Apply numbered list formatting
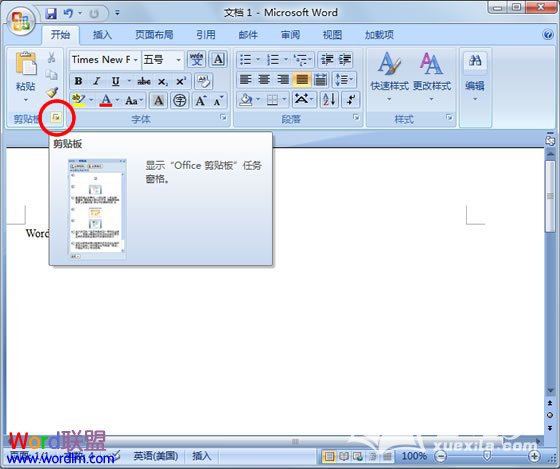This screenshot has height=469, width=560. click(273, 59)
